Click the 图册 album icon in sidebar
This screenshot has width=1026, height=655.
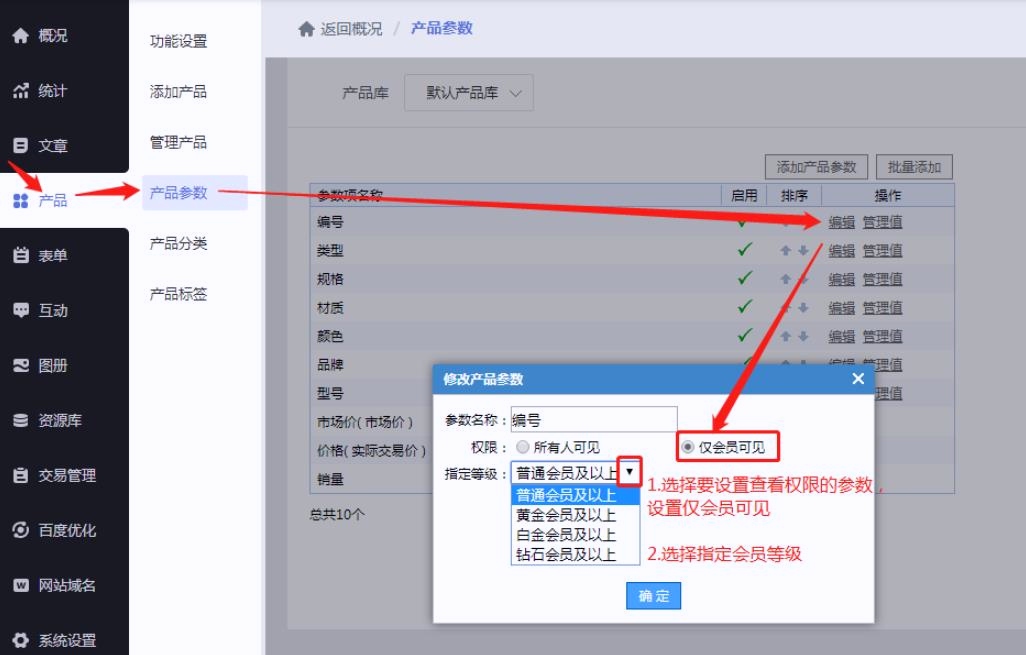click(x=20, y=366)
